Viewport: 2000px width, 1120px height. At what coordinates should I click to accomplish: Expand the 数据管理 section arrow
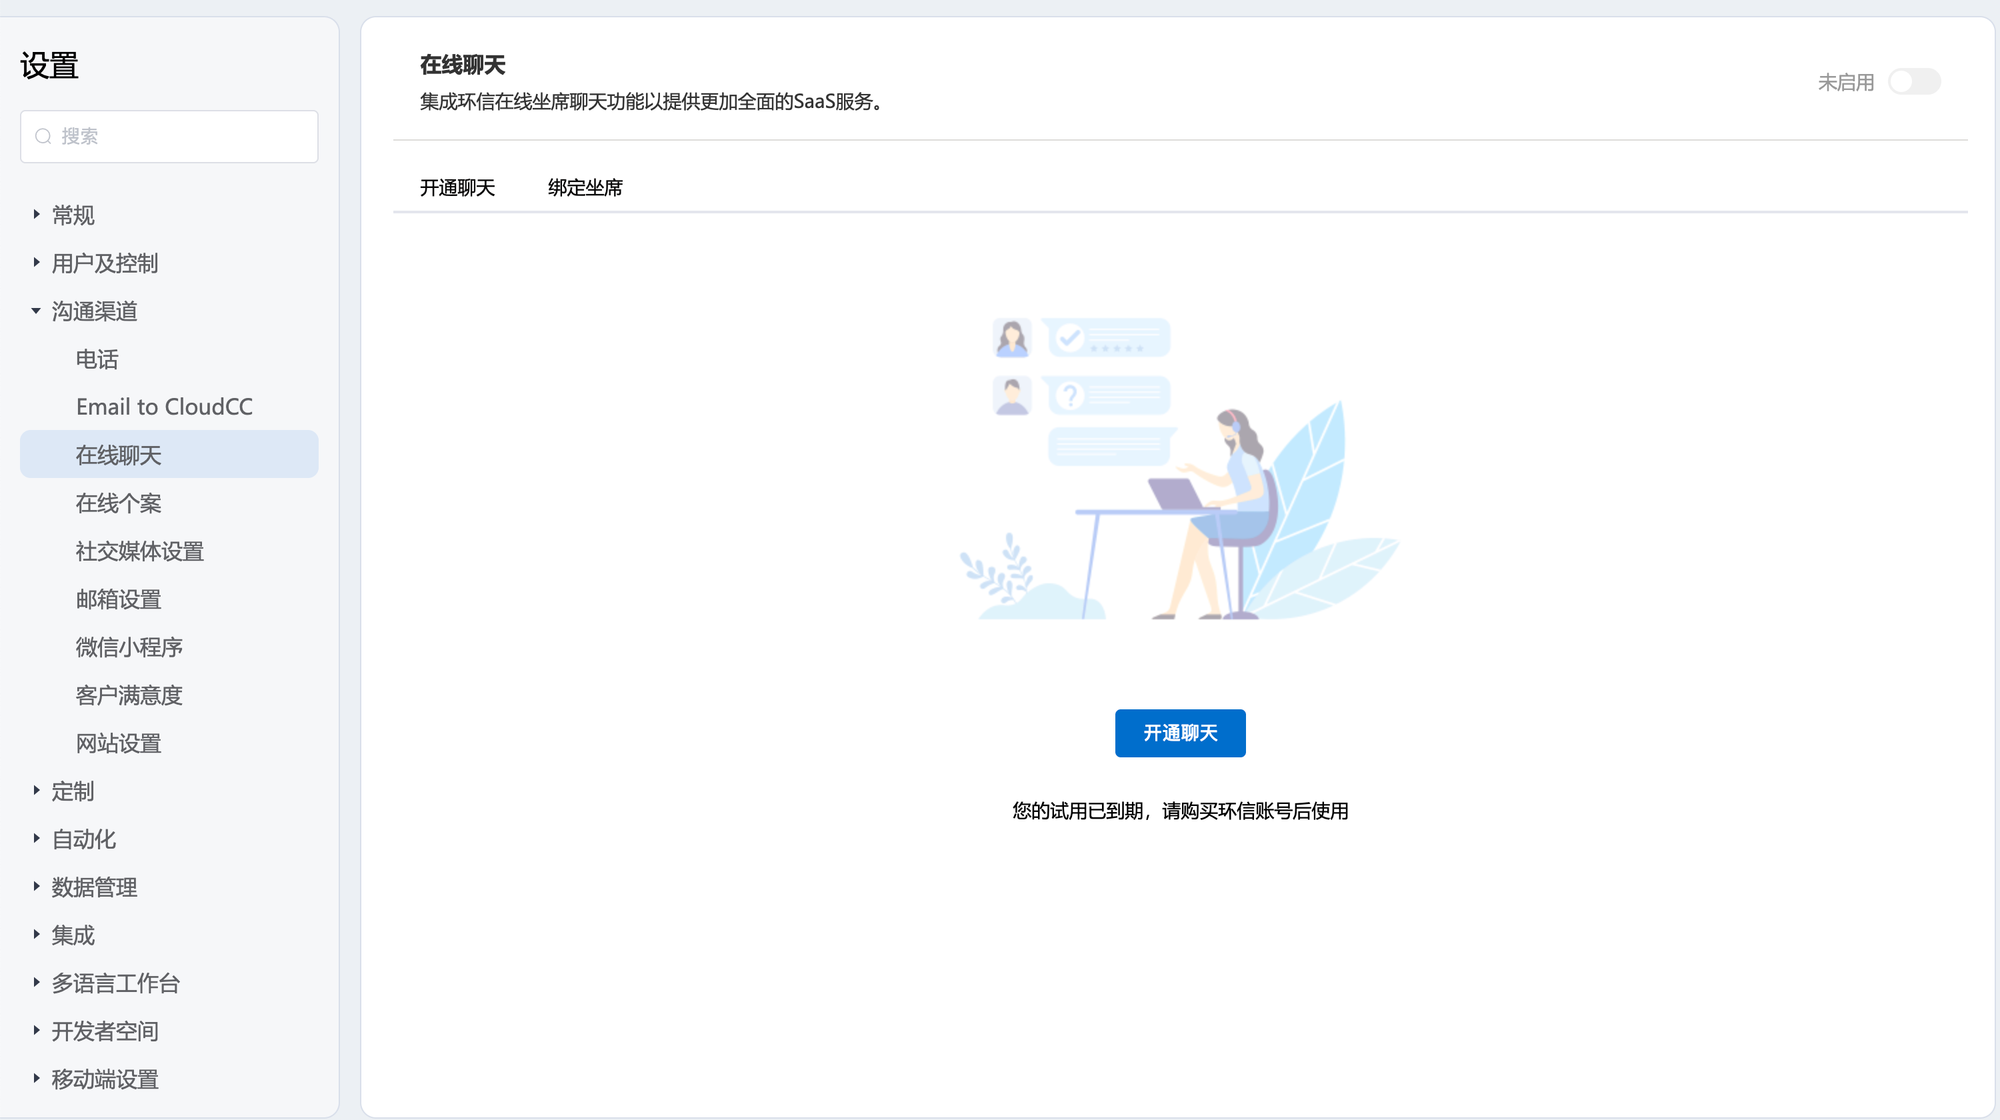(x=36, y=887)
